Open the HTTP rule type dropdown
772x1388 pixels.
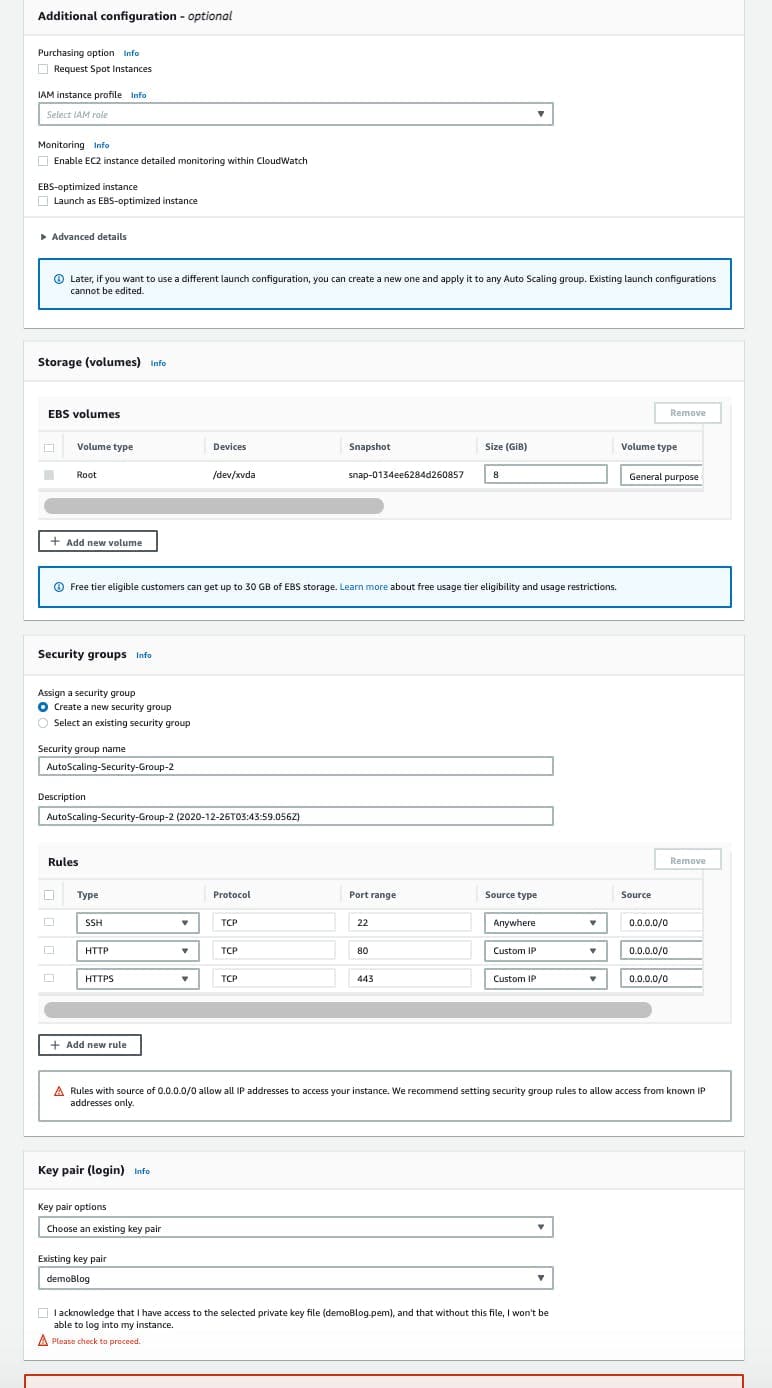pyautogui.click(x=138, y=951)
